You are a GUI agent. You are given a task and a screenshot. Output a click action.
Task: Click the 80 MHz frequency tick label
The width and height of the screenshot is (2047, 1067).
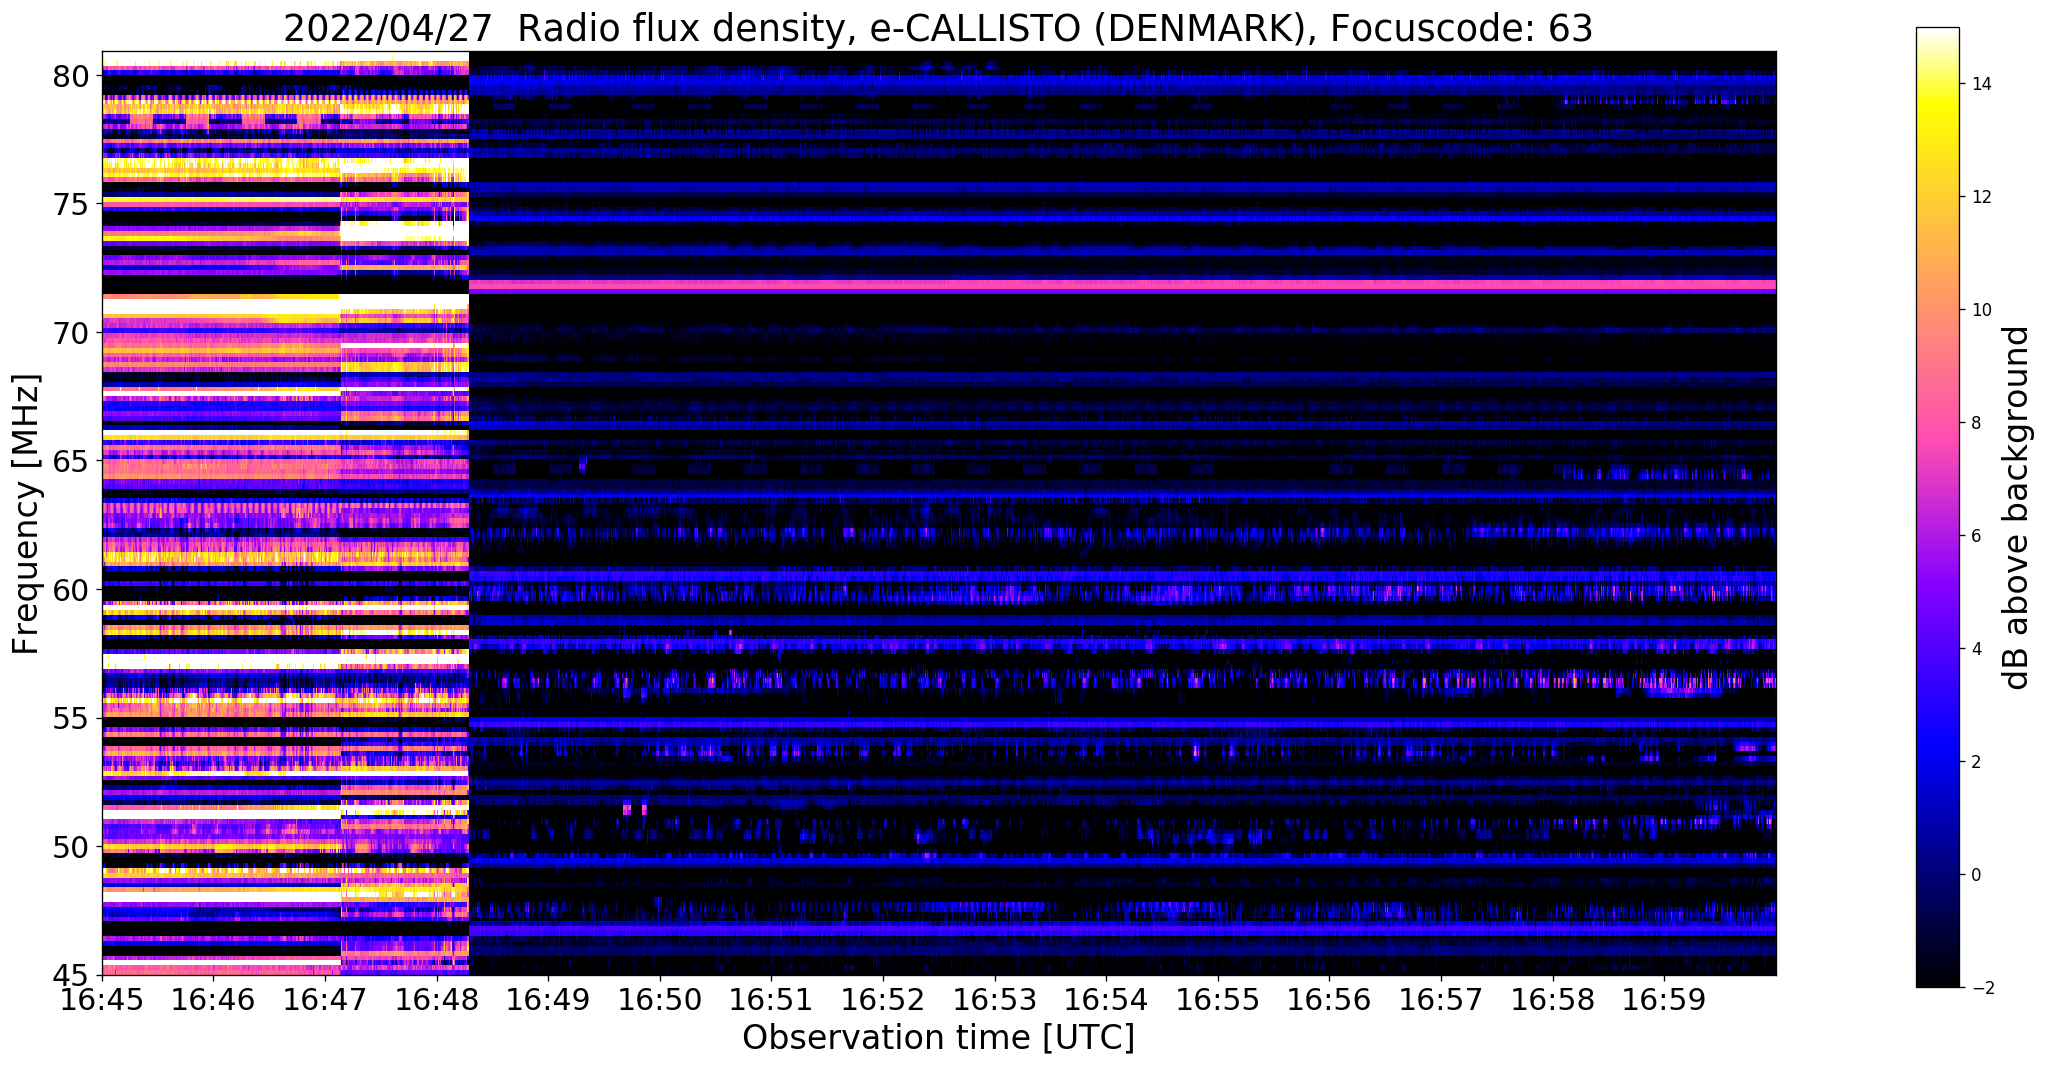[x=70, y=76]
